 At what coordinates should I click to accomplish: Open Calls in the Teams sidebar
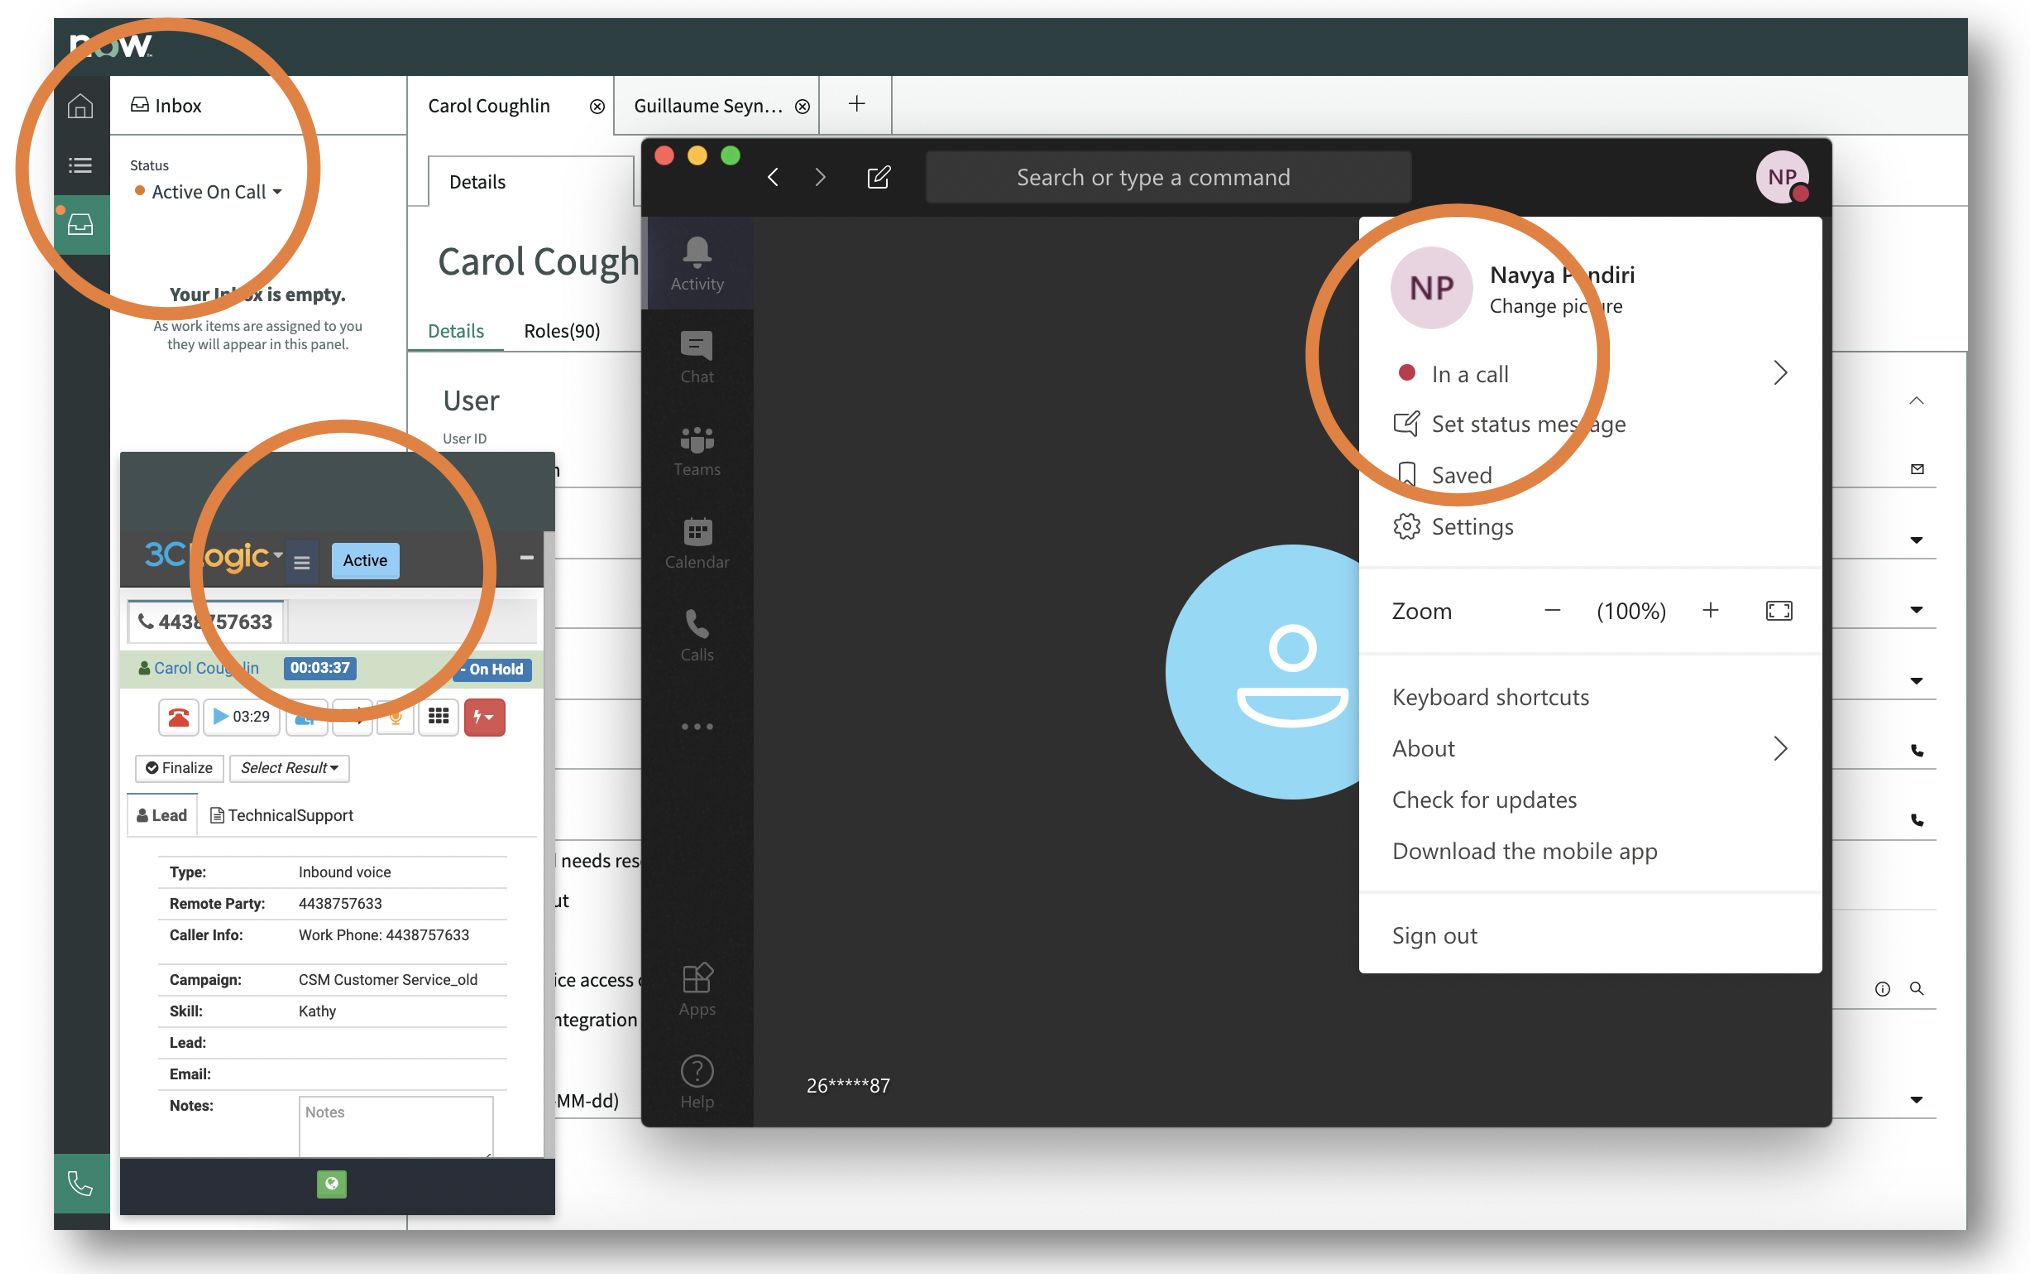tap(697, 635)
